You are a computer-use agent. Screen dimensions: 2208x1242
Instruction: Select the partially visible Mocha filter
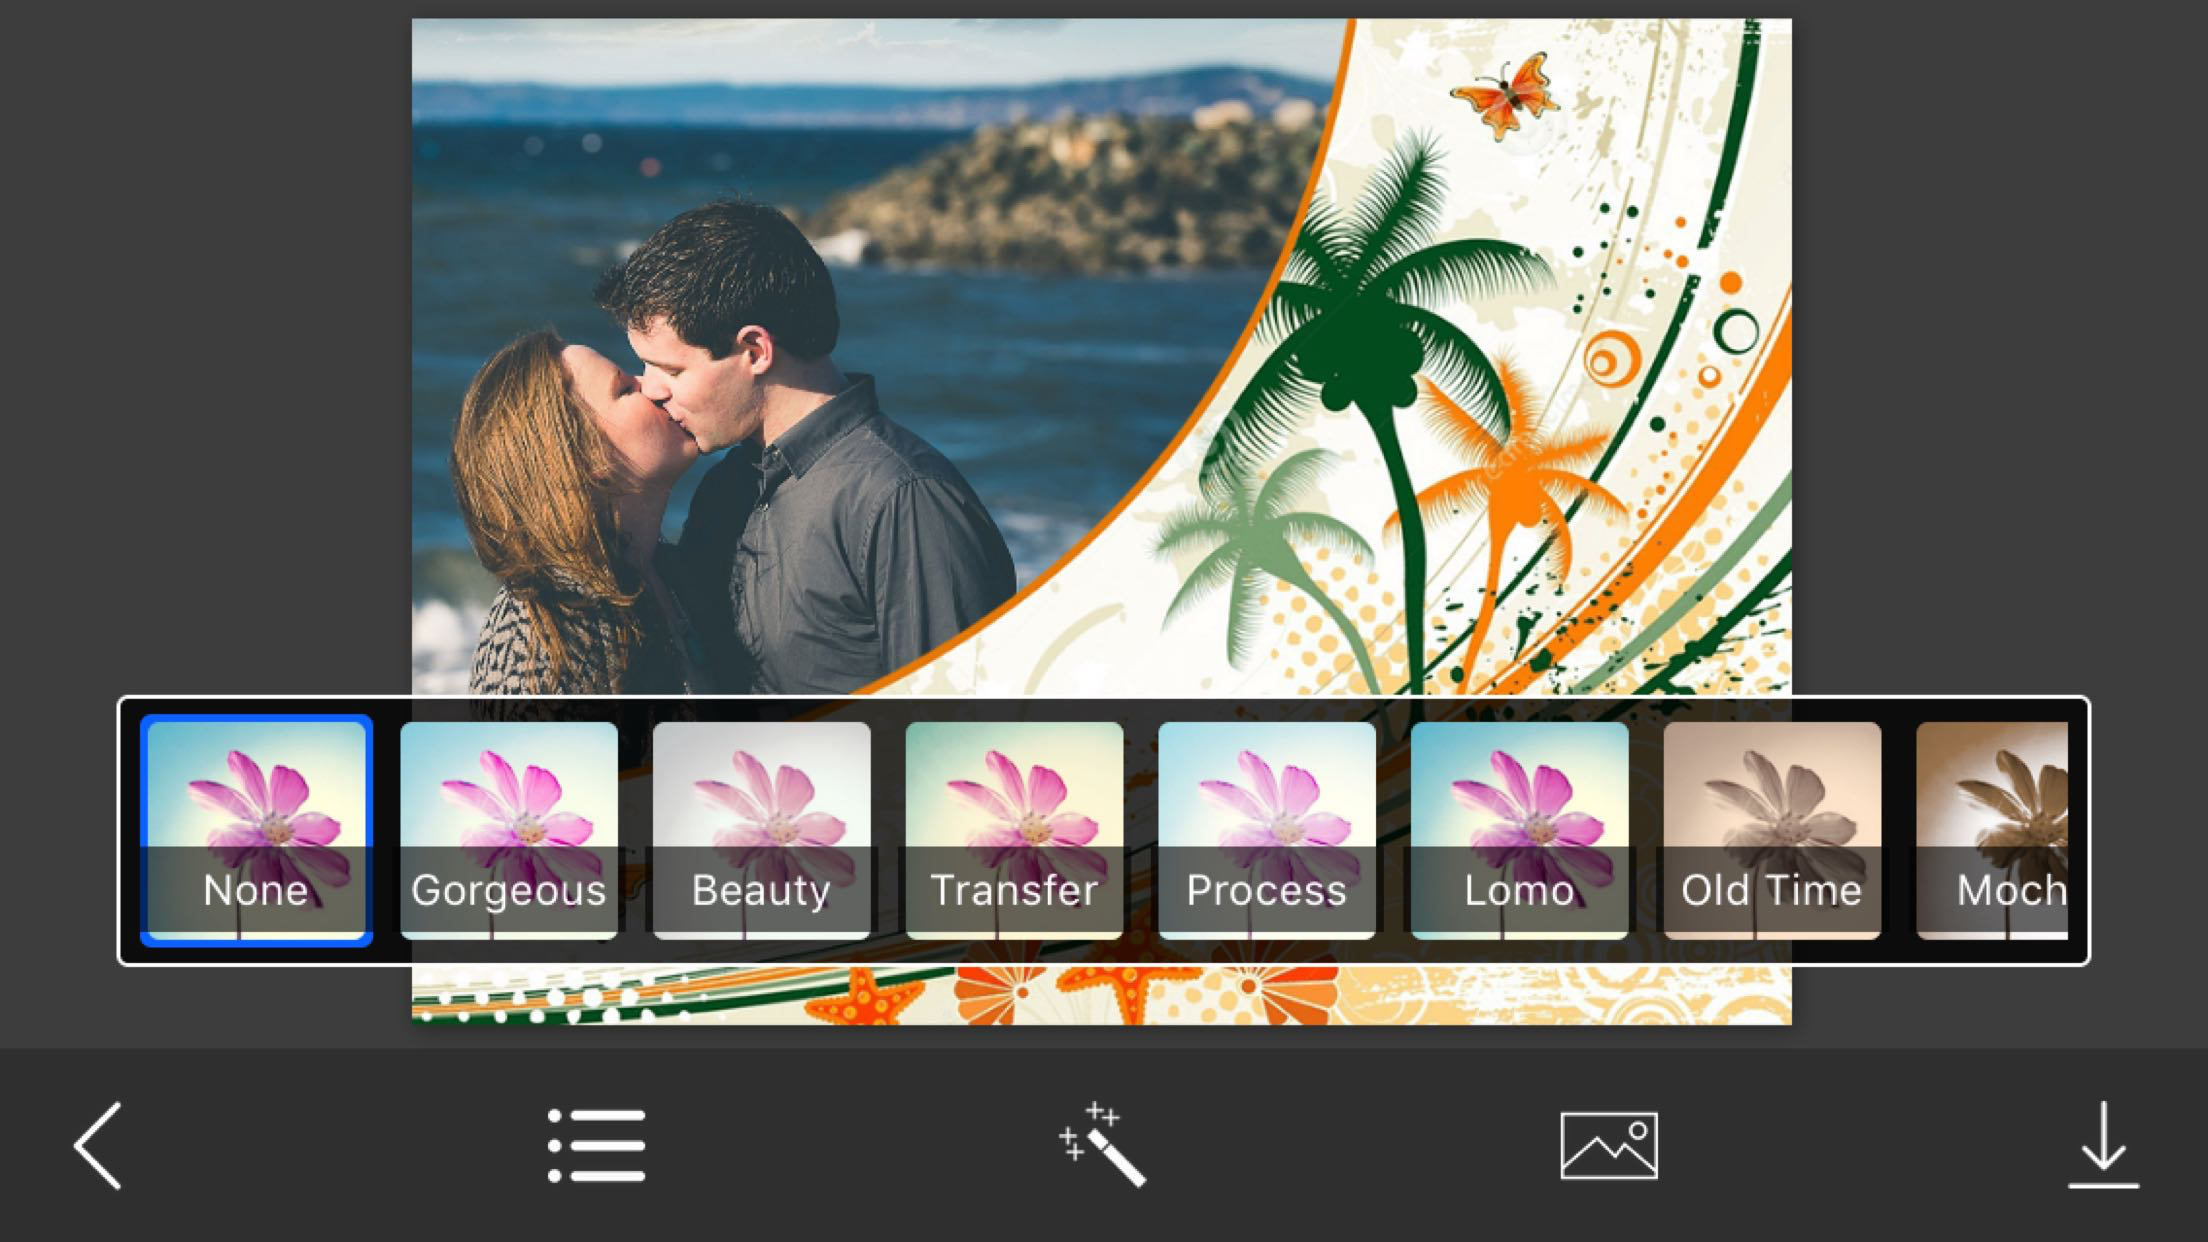click(1992, 830)
